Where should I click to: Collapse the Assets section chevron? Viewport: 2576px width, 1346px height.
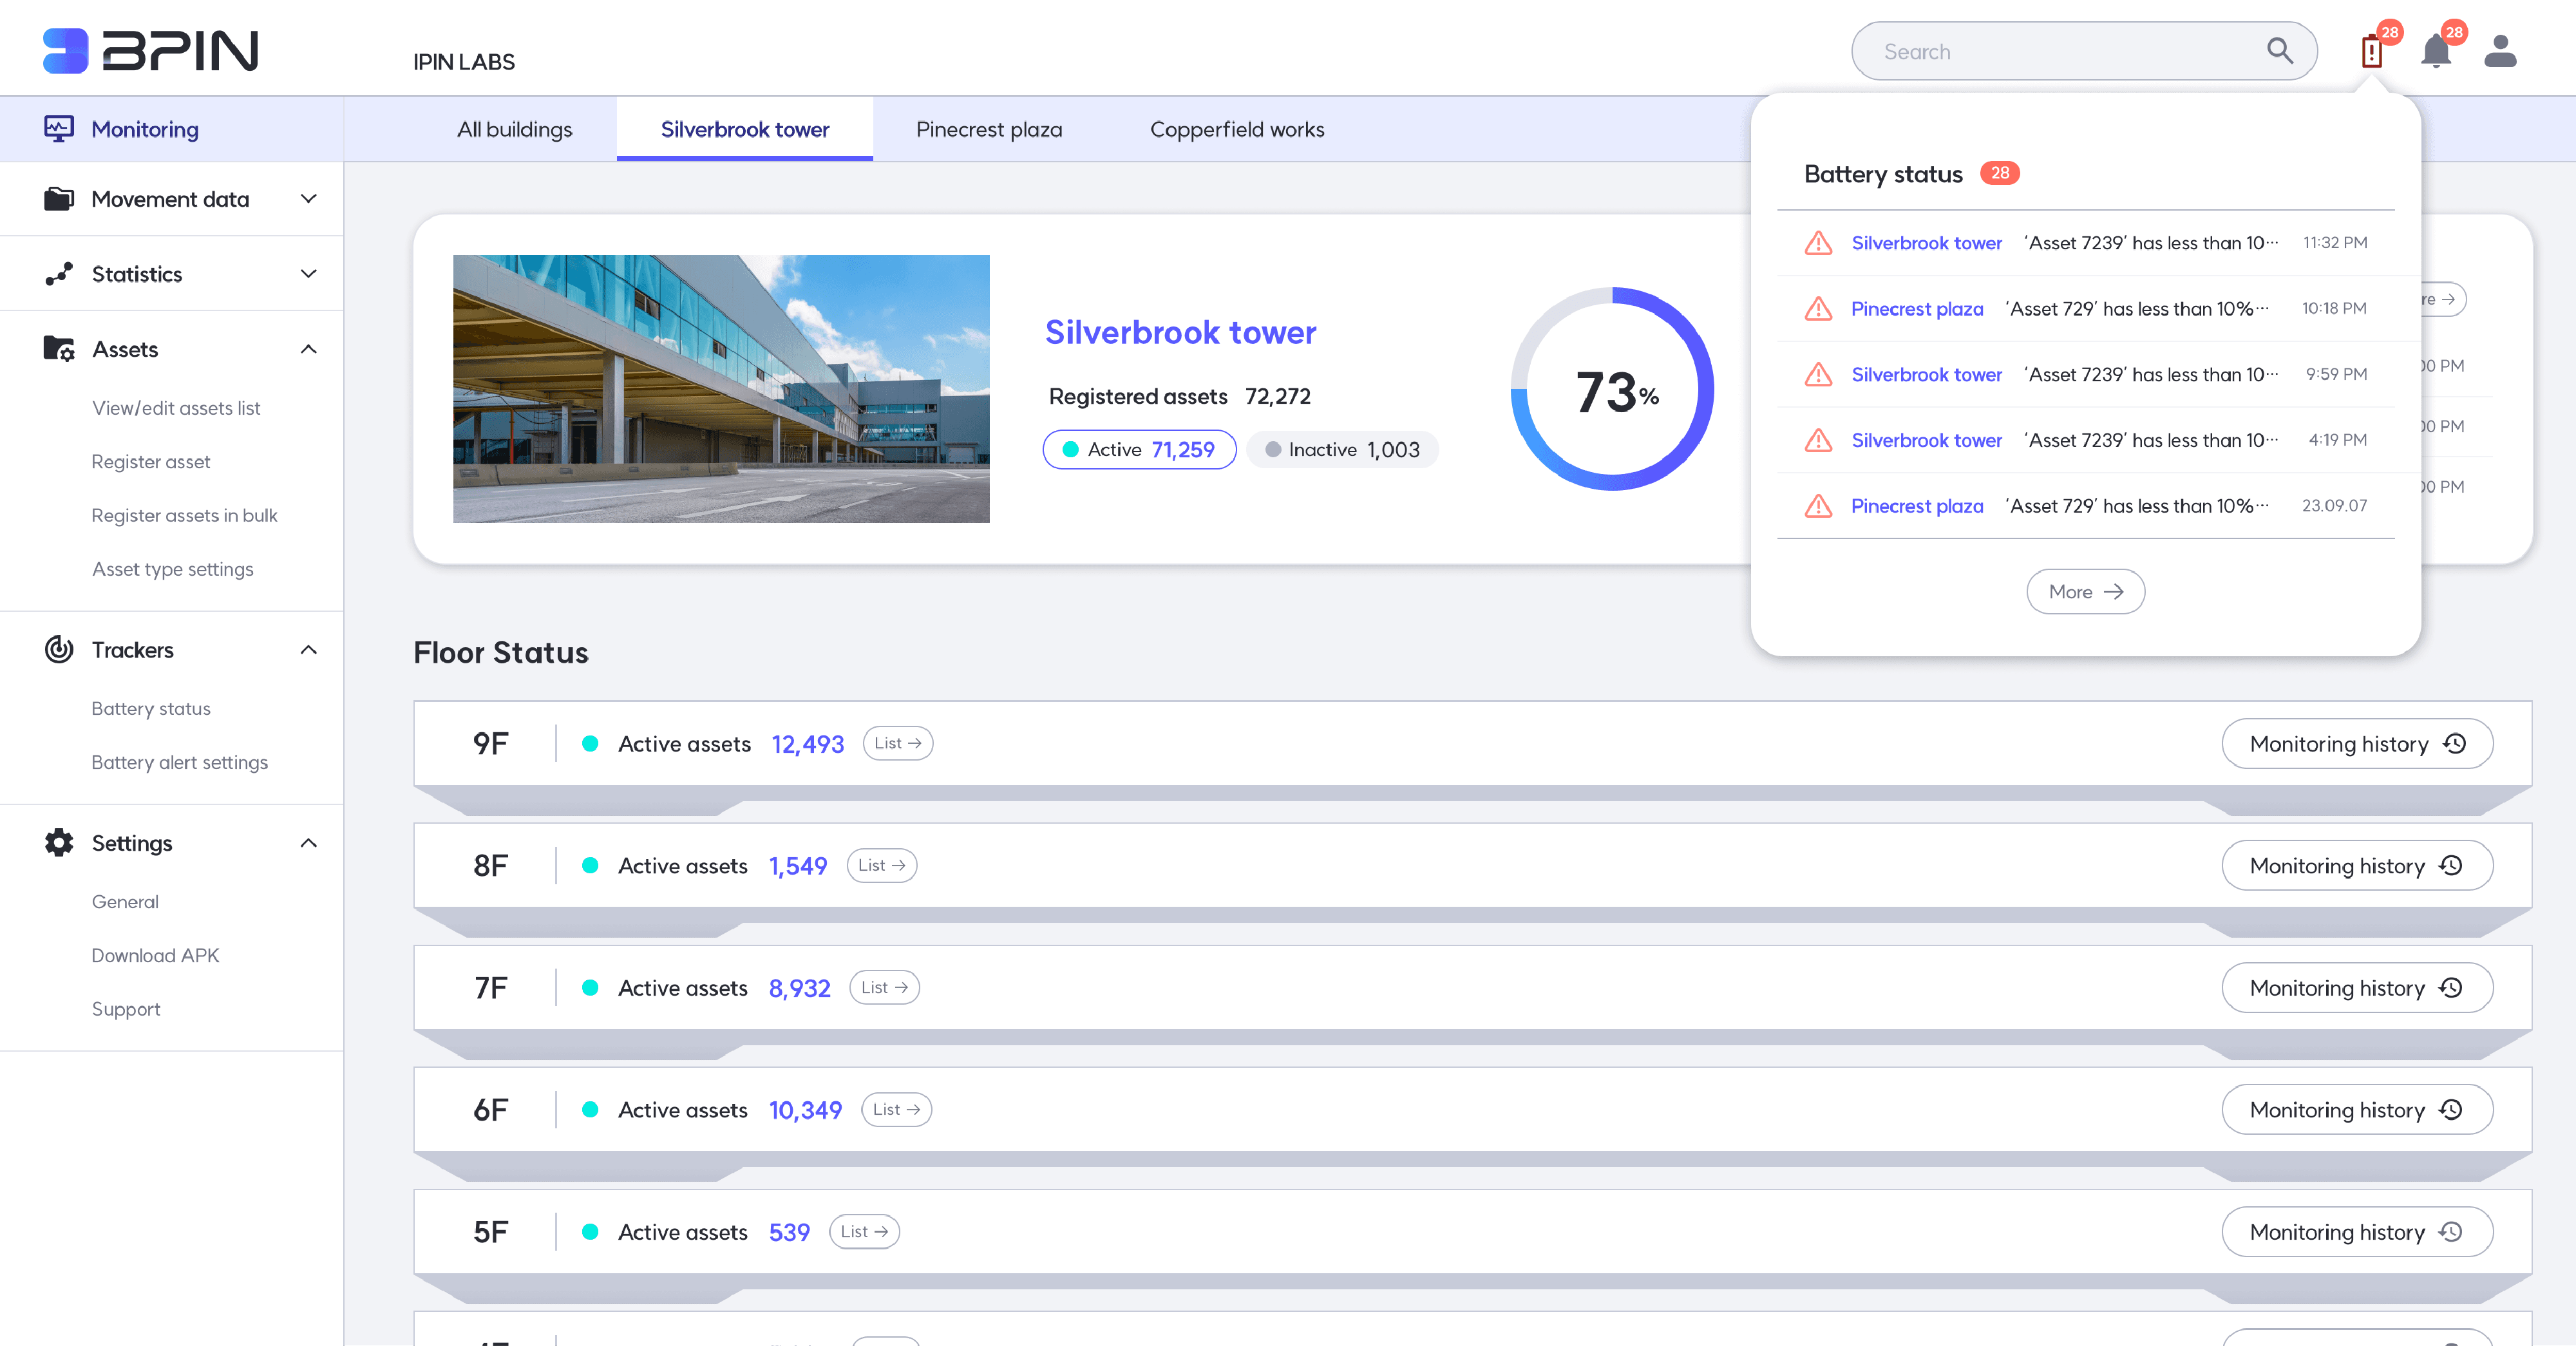[309, 349]
